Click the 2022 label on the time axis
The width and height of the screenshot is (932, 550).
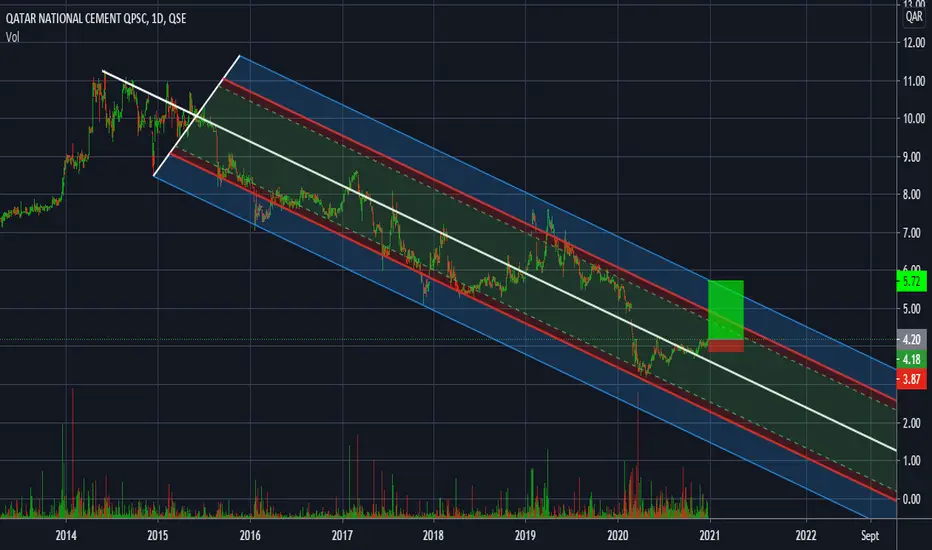806,535
